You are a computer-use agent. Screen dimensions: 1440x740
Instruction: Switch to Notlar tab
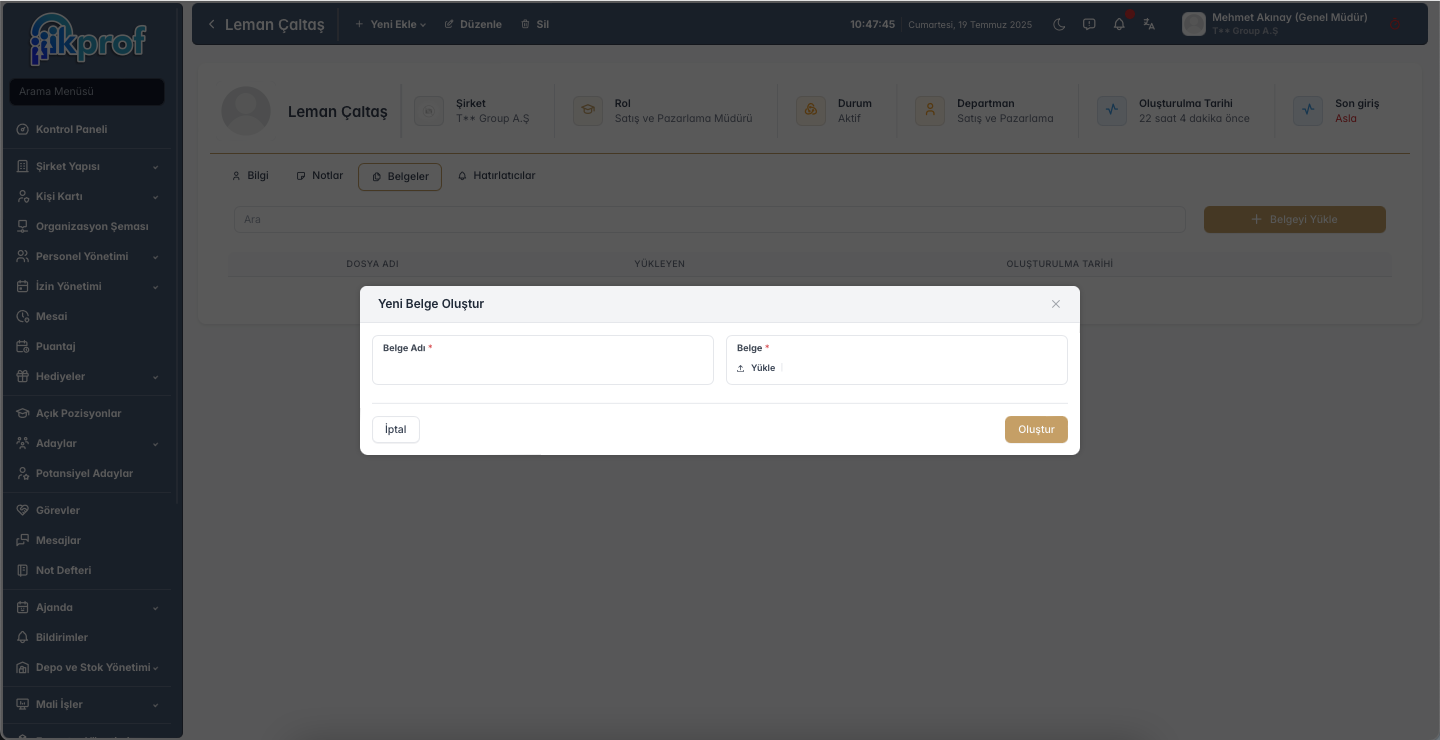coord(320,176)
